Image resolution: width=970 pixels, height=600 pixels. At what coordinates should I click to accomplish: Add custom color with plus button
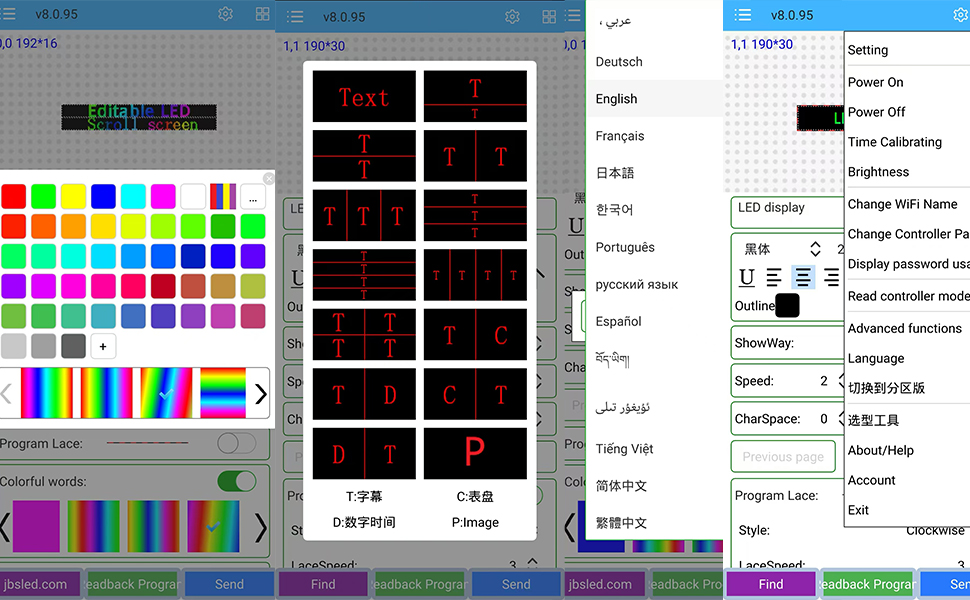click(103, 346)
